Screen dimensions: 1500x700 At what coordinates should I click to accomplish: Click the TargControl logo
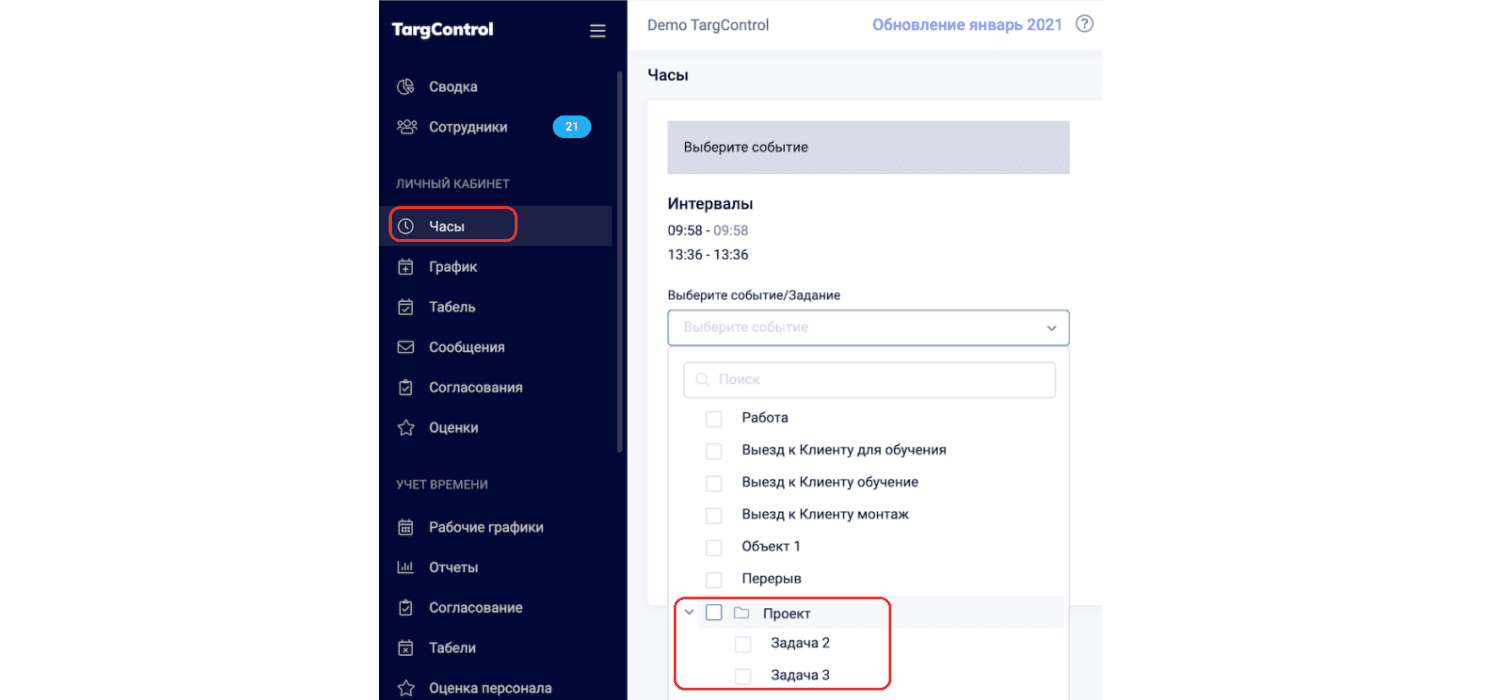441,30
